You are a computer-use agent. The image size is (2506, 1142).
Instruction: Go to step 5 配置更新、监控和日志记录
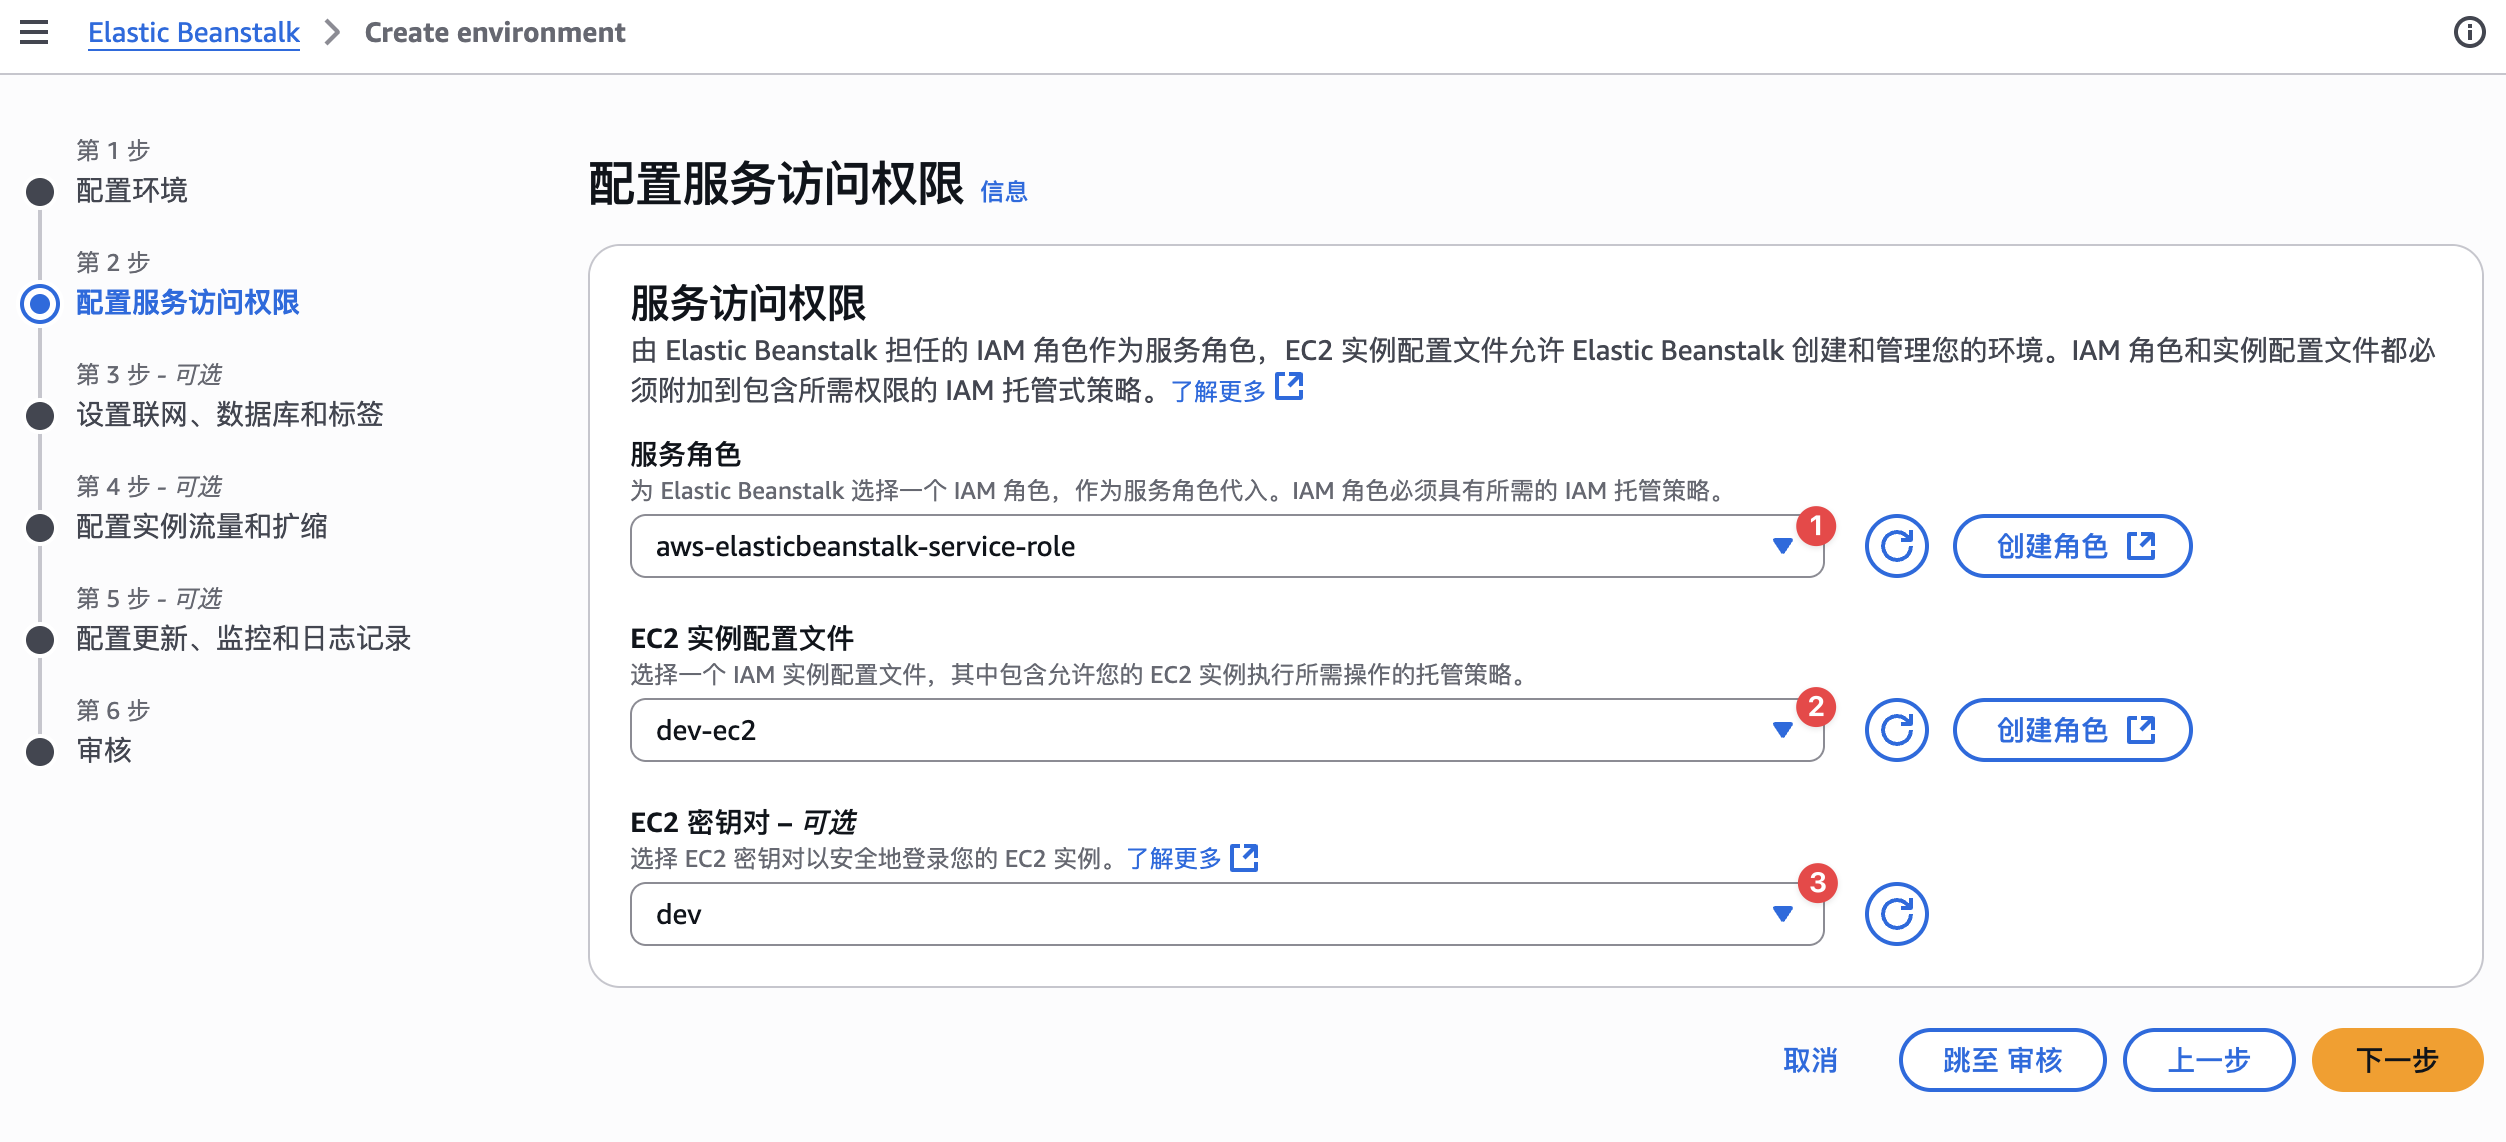(x=243, y=638)
